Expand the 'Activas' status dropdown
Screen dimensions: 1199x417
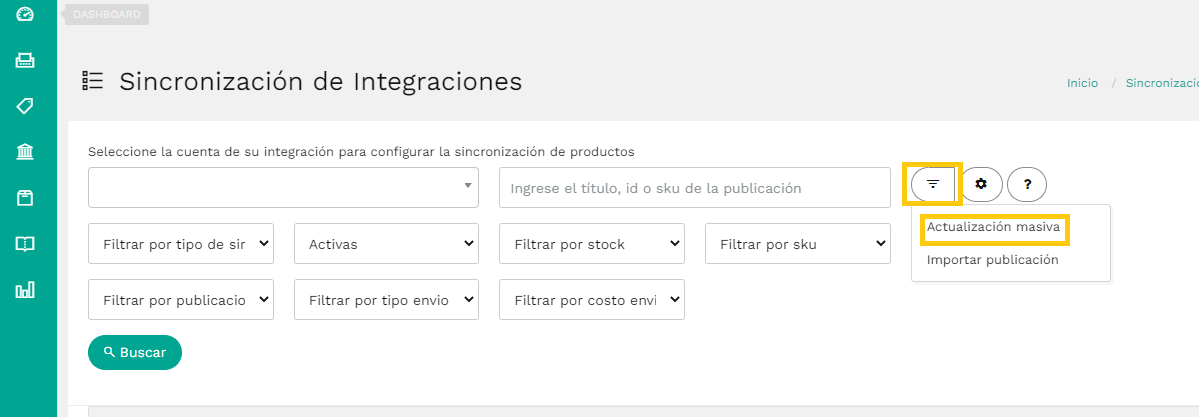pyautogui.click(x=386, y=244)
